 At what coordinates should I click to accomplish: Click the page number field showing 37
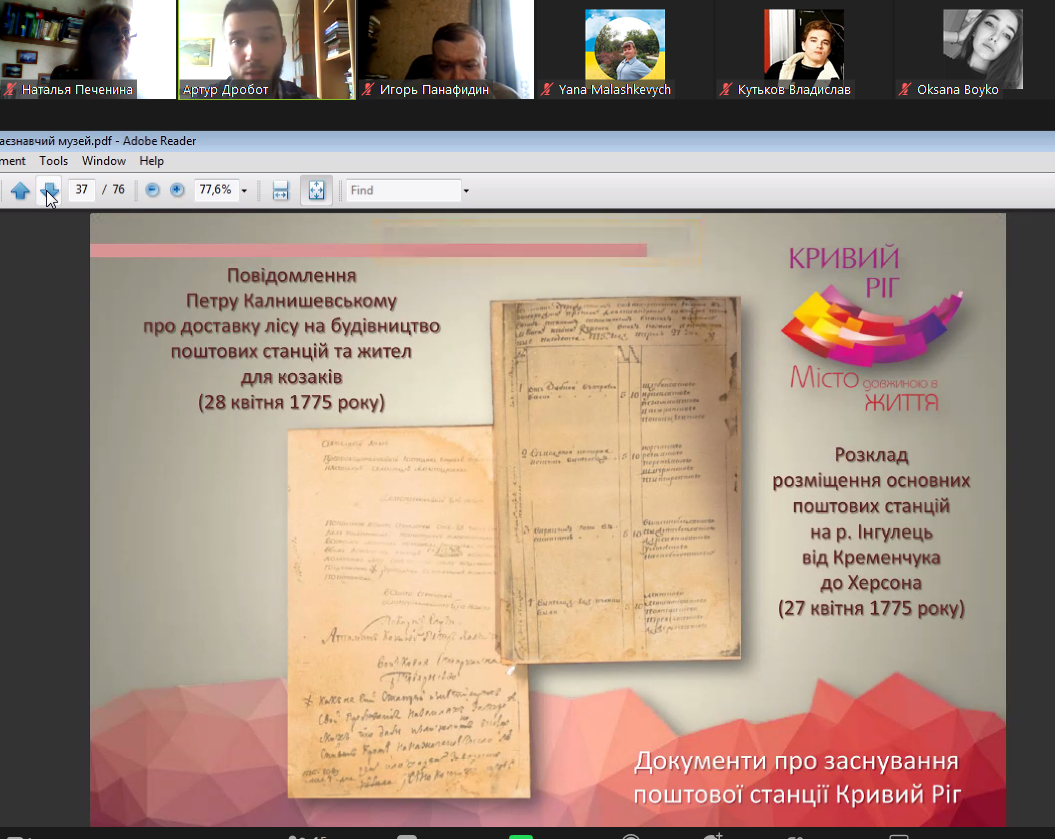tap(82, 190)
